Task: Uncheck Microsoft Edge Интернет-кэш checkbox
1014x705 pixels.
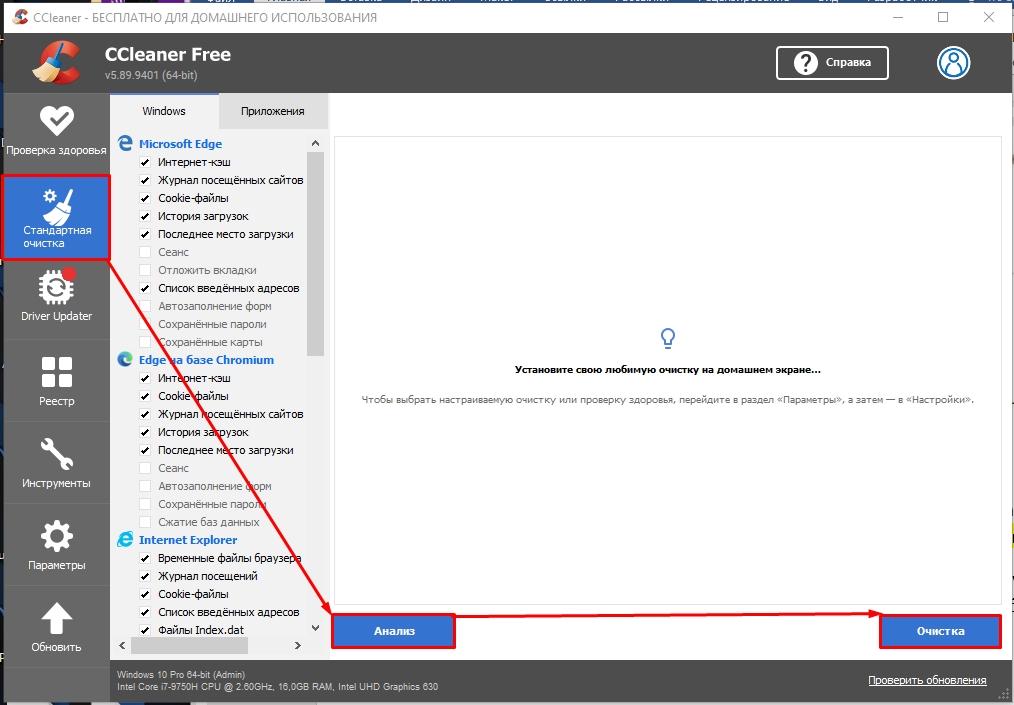Action: click(145, 162)
